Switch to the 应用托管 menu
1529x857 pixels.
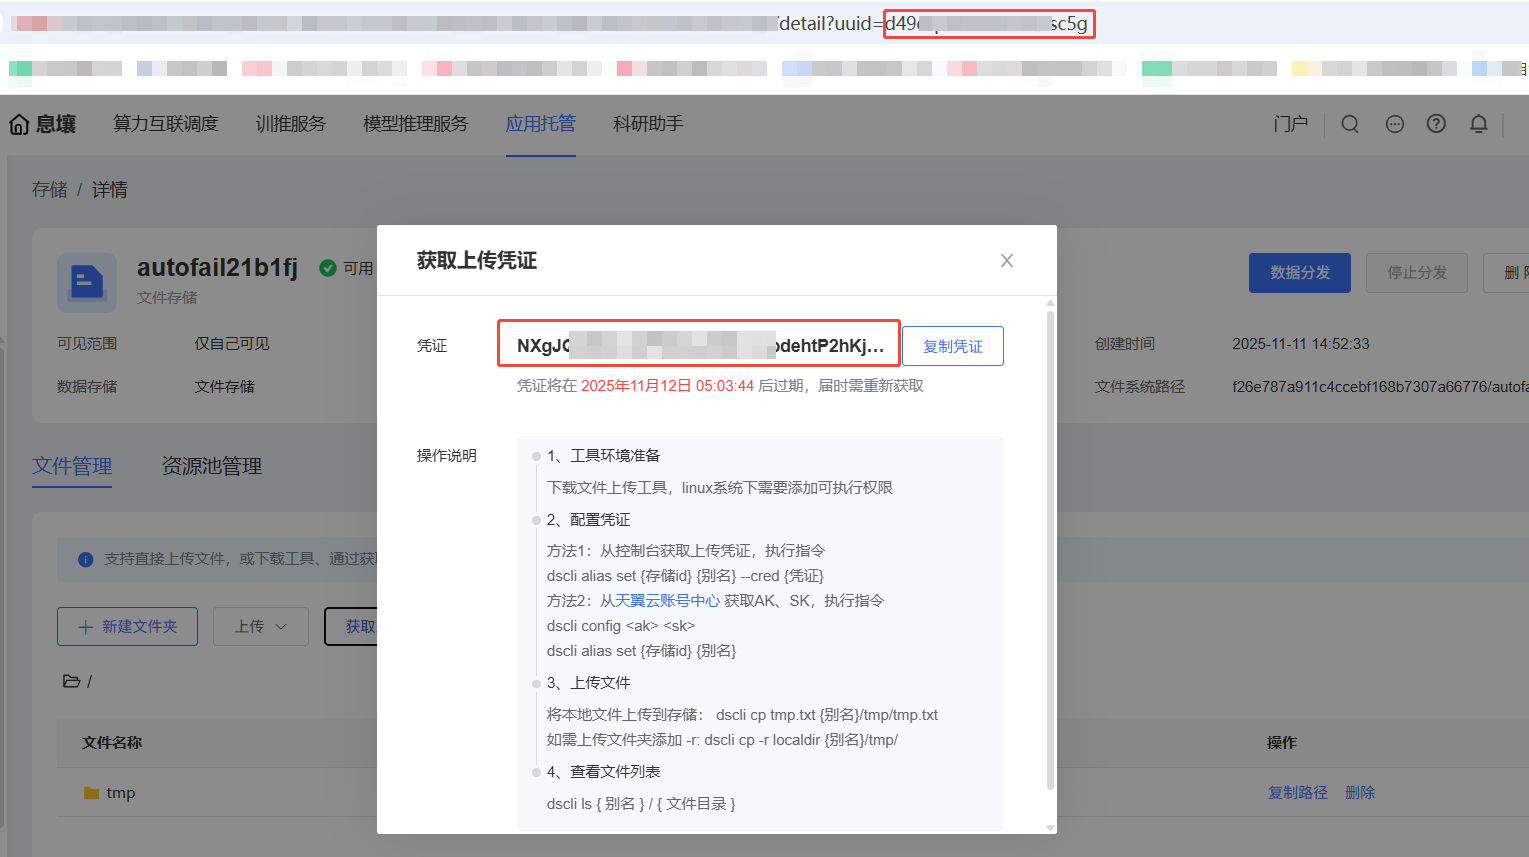[540, 124]
